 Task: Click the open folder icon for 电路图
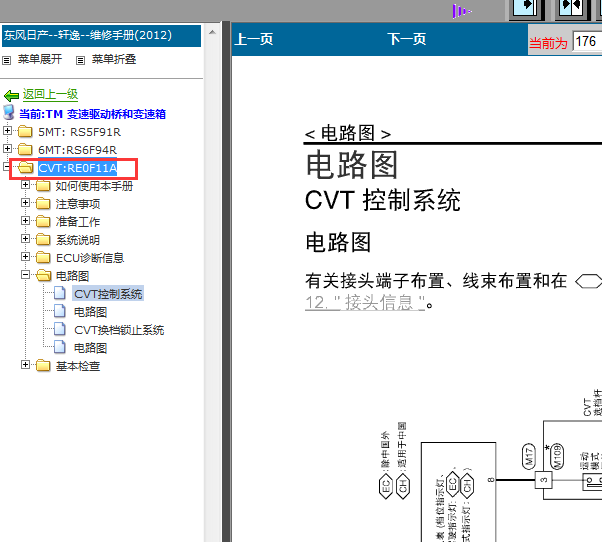43,275
